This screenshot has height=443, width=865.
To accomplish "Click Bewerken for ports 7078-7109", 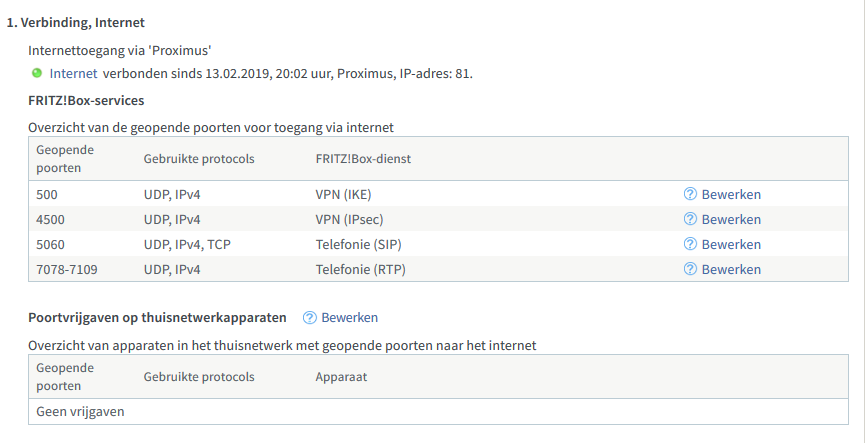I will 731,269.
